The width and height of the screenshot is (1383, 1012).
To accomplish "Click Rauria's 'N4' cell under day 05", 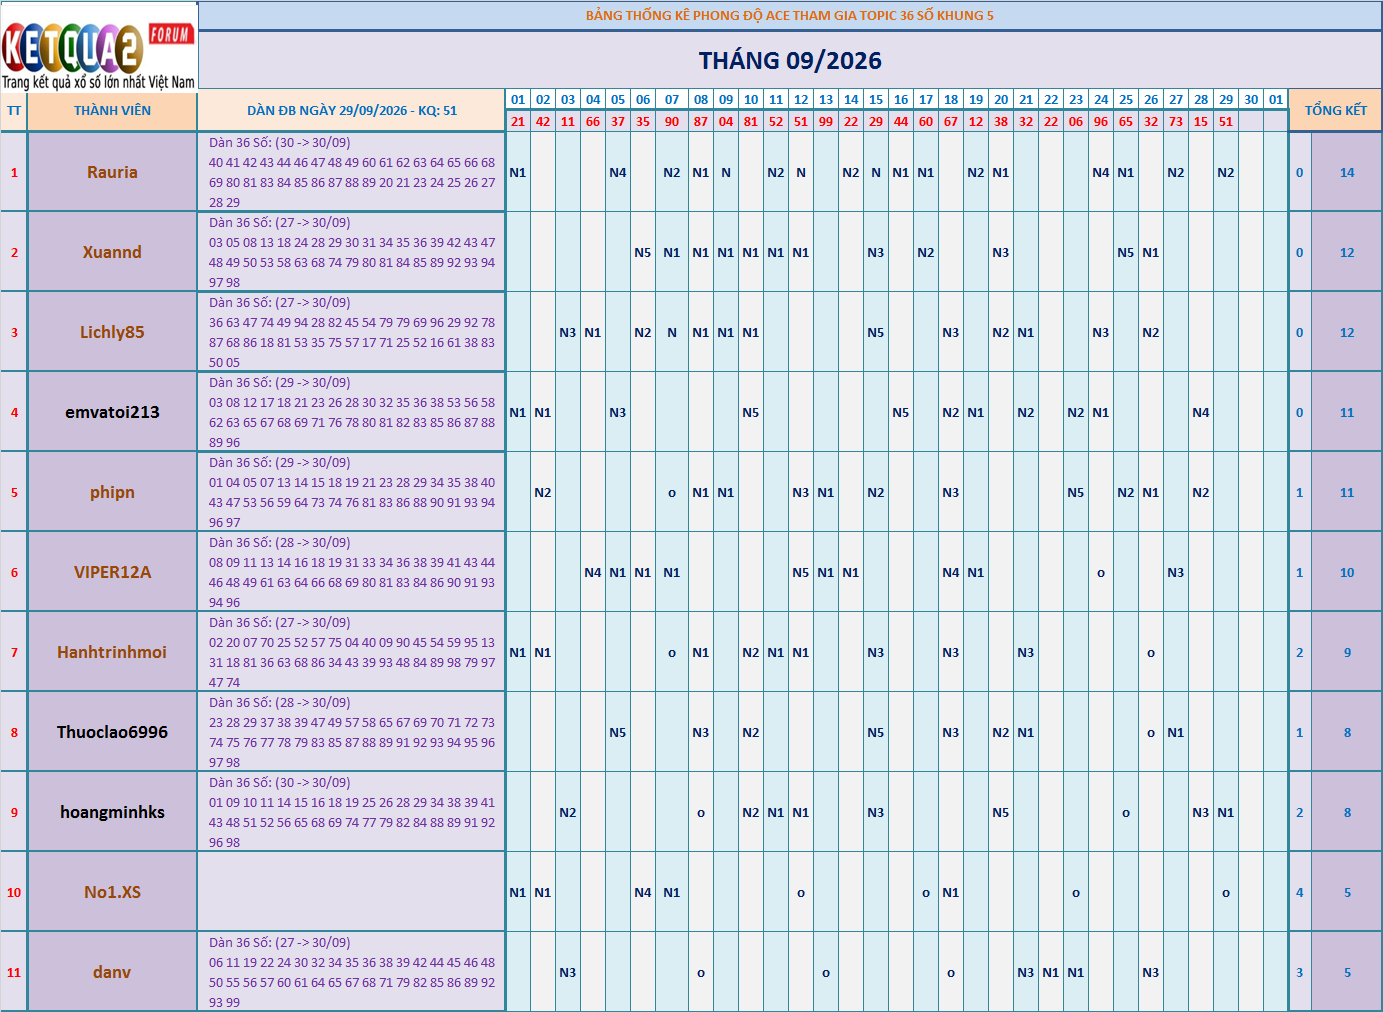I will 618,172.
